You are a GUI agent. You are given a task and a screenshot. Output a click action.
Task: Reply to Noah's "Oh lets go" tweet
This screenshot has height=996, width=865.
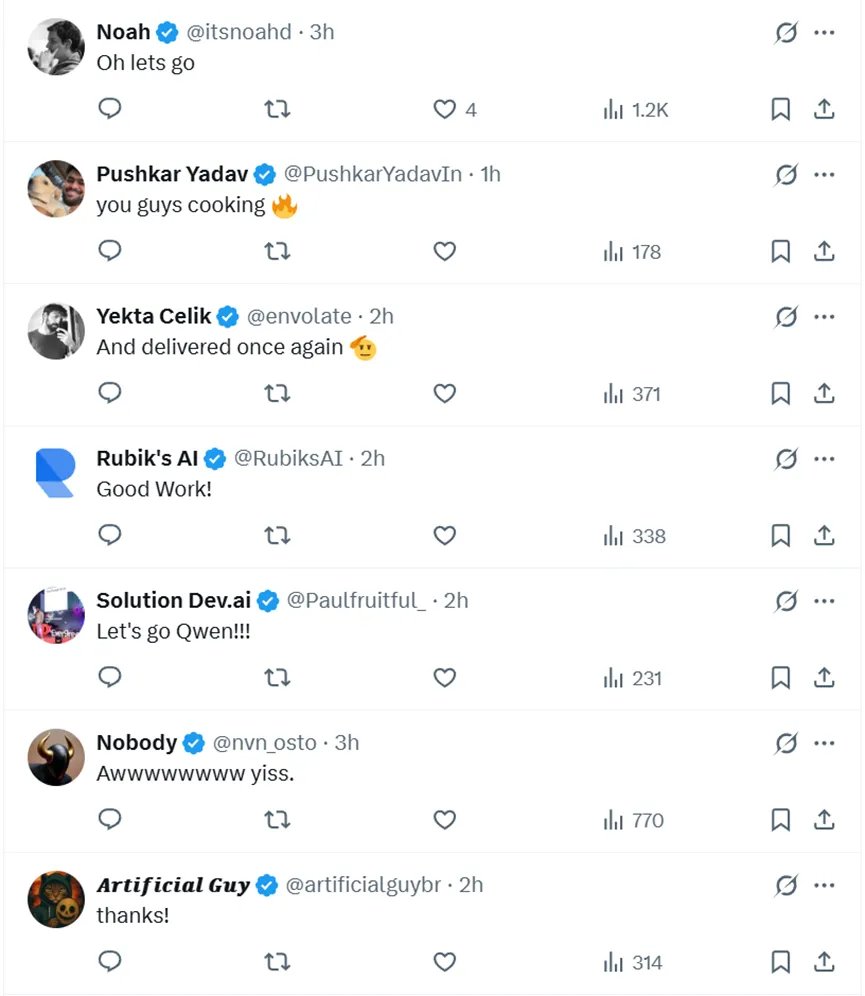pos(110,109)
